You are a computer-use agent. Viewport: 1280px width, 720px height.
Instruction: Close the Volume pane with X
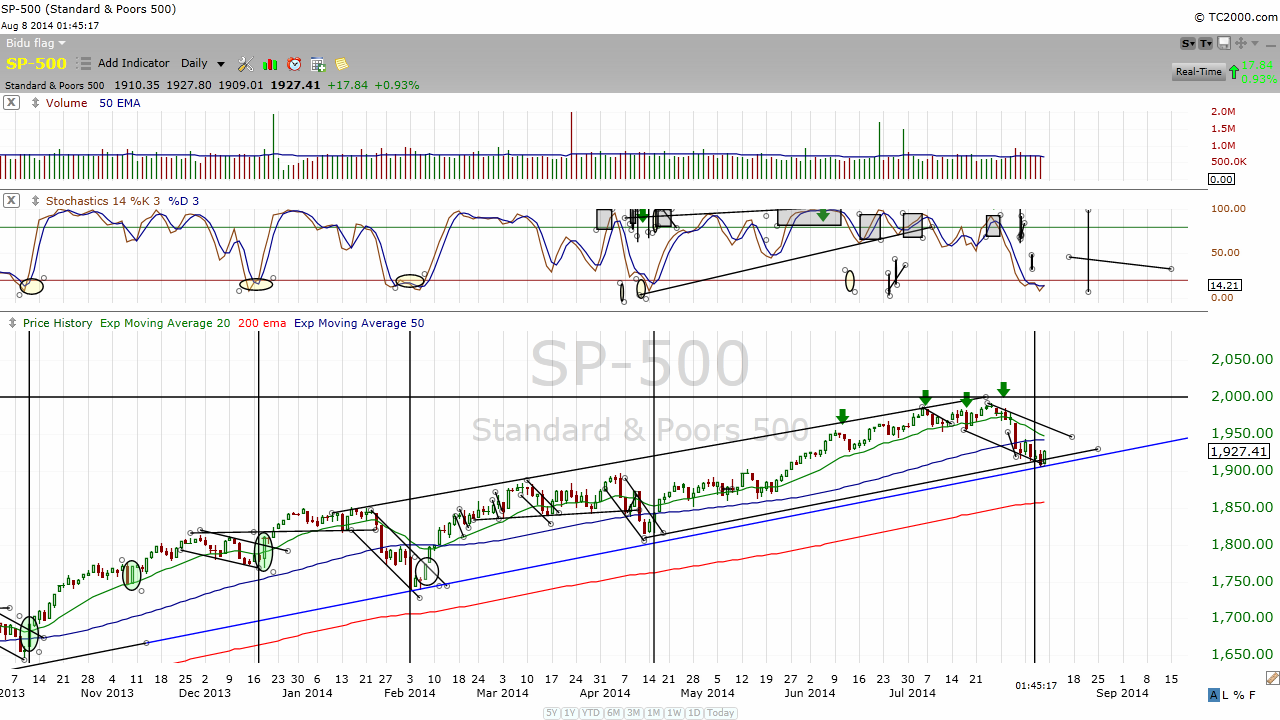pyautogui.click(x=11, y=103)
